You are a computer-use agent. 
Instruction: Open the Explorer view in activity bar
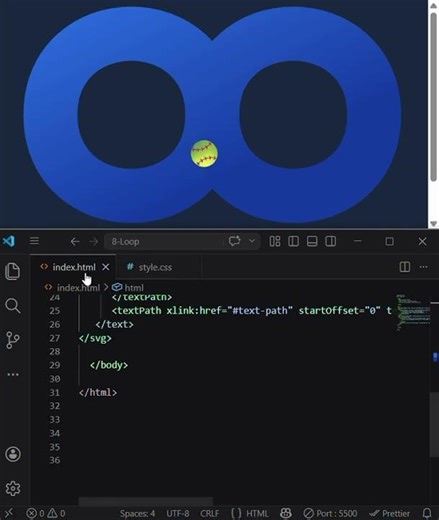tap(13, 271)
